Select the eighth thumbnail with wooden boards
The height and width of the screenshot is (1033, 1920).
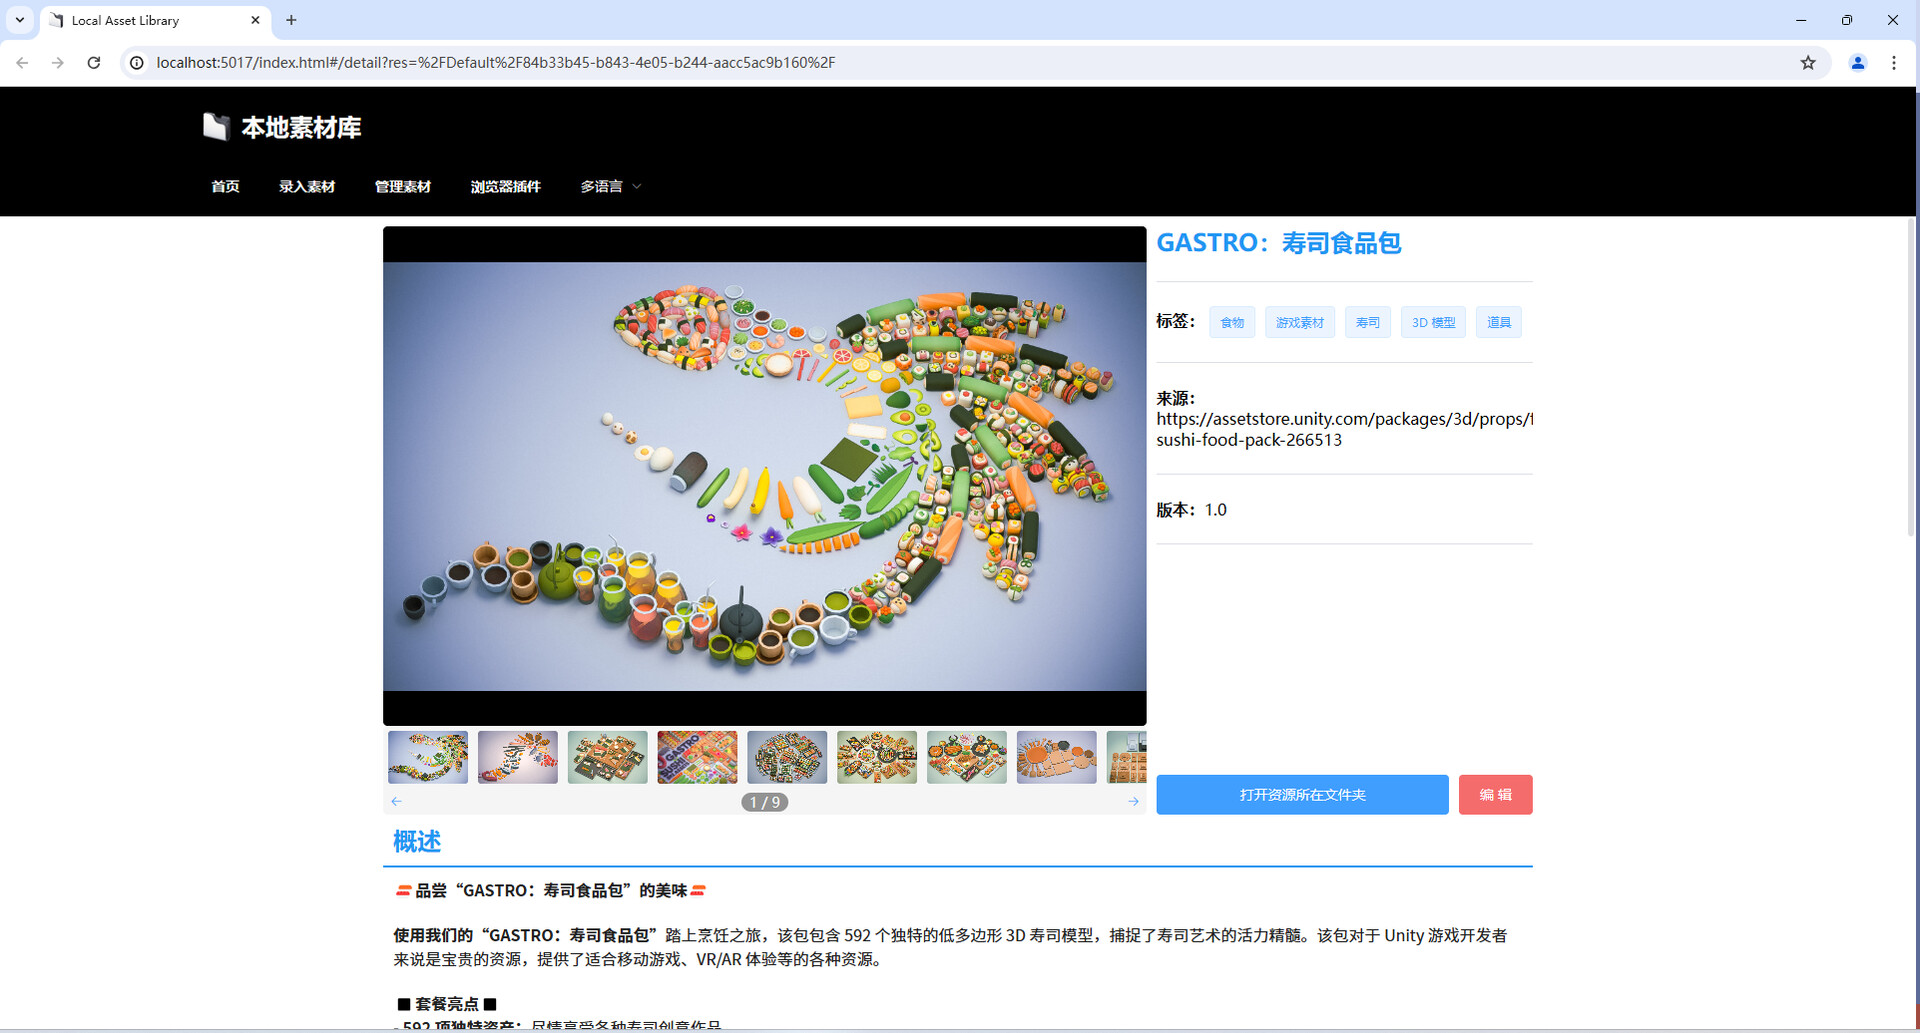pyautogui.click(x=1057, y=757)
